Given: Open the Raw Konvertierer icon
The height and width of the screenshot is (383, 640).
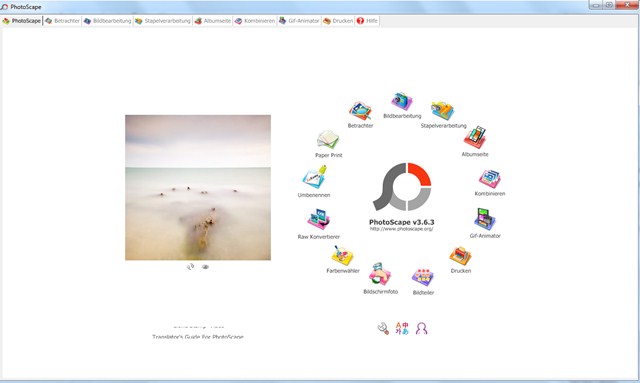Looking at the screenshot, I should pyautogui.click(x=319, y=219).
